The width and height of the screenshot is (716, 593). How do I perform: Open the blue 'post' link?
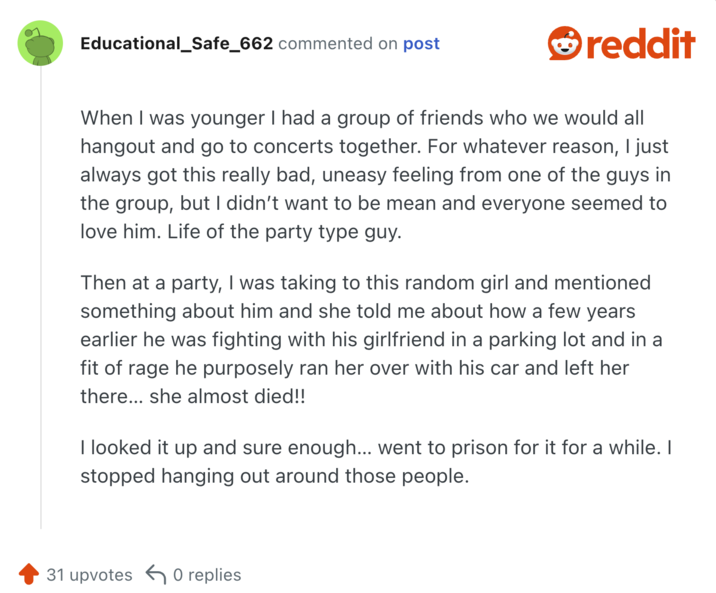[421, 44]
